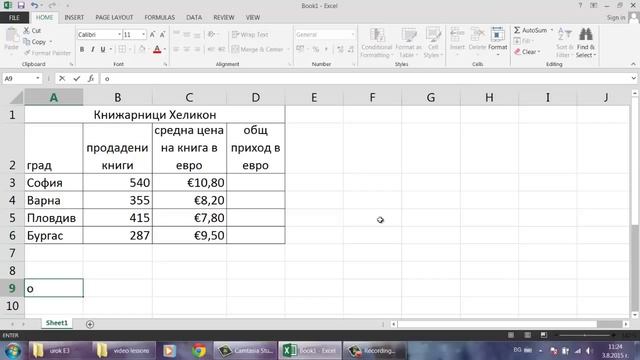
Task: Switch to the REVIEW ribbon tab
Action: tap(224, 18)
